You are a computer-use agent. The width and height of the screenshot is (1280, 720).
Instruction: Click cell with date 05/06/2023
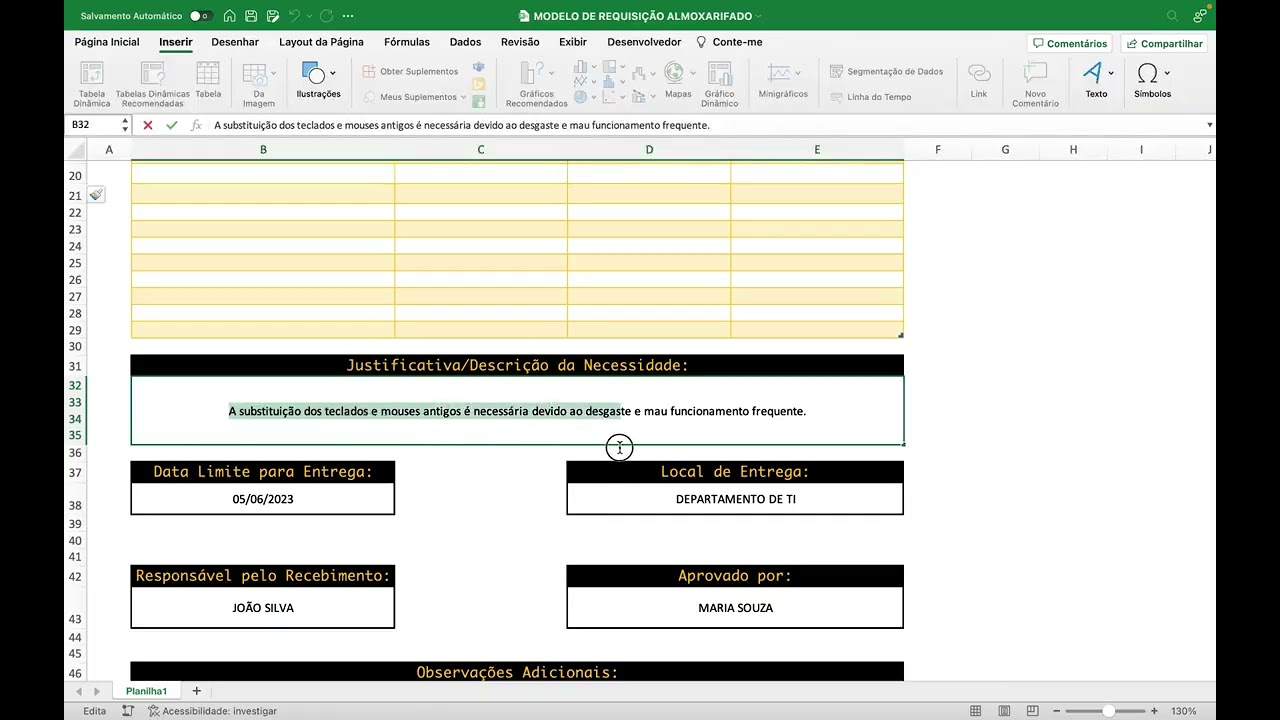263,499
